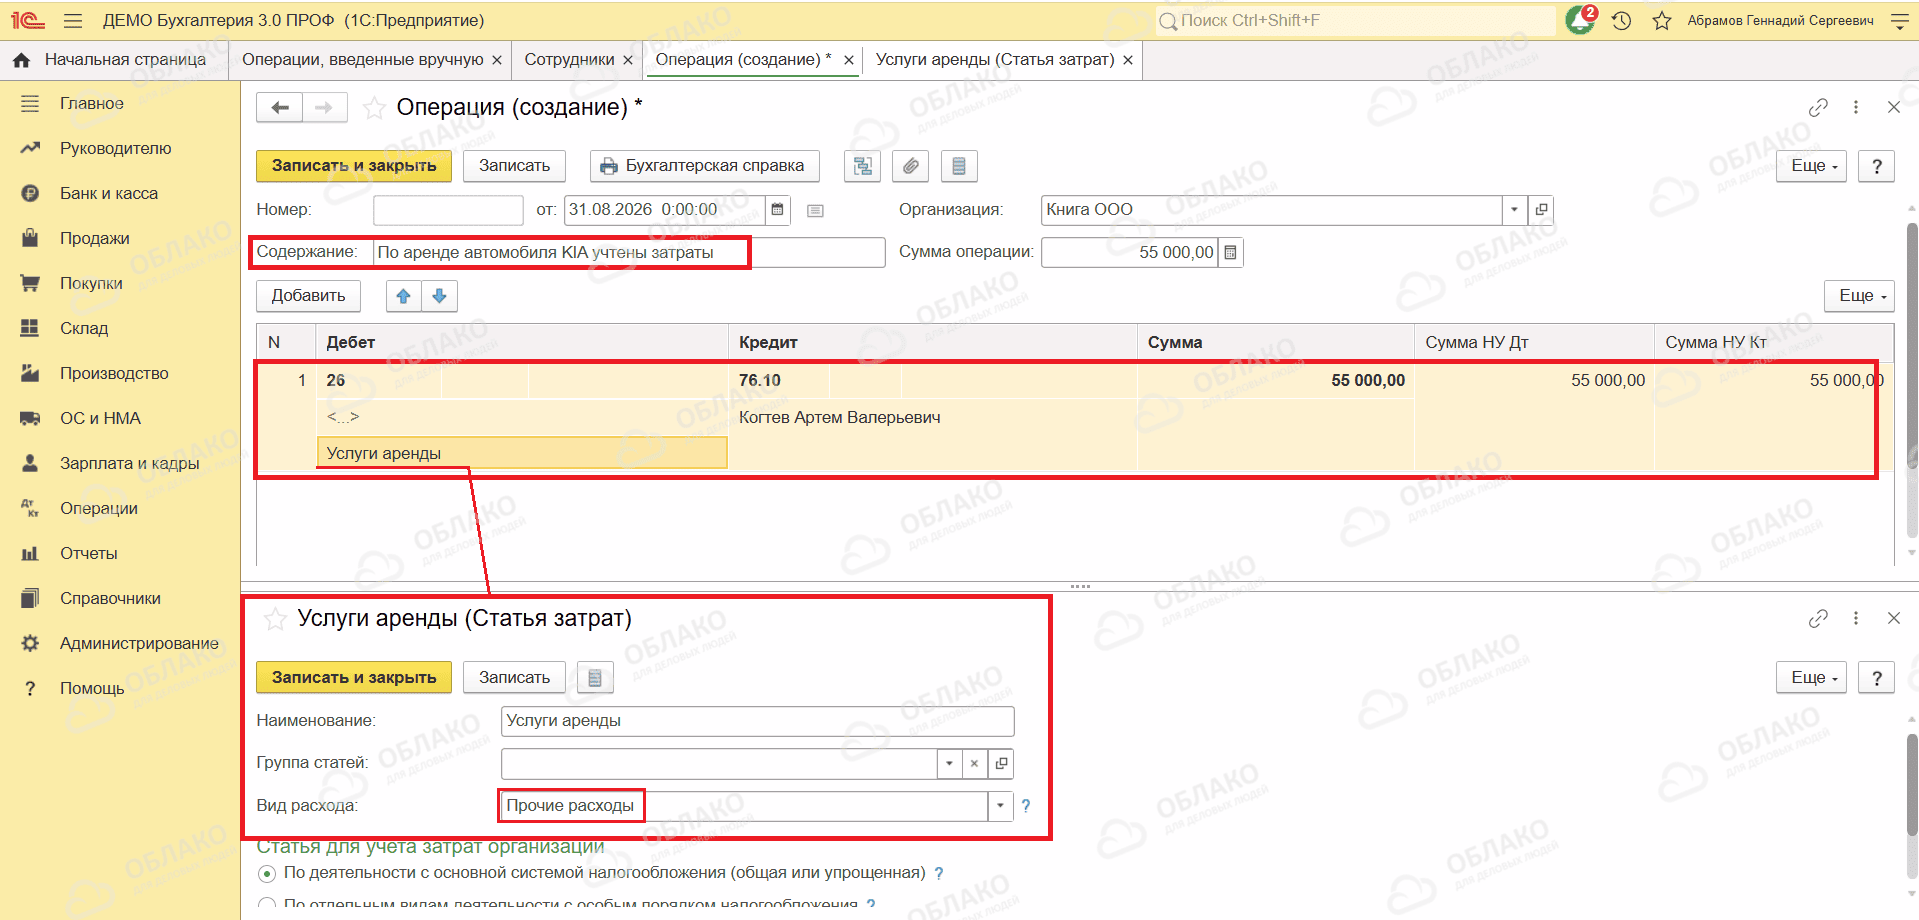Copy link icon of Услуги аренды form
The height and width of the screenshot is (920, 1919).
(x=1818, y=618)
